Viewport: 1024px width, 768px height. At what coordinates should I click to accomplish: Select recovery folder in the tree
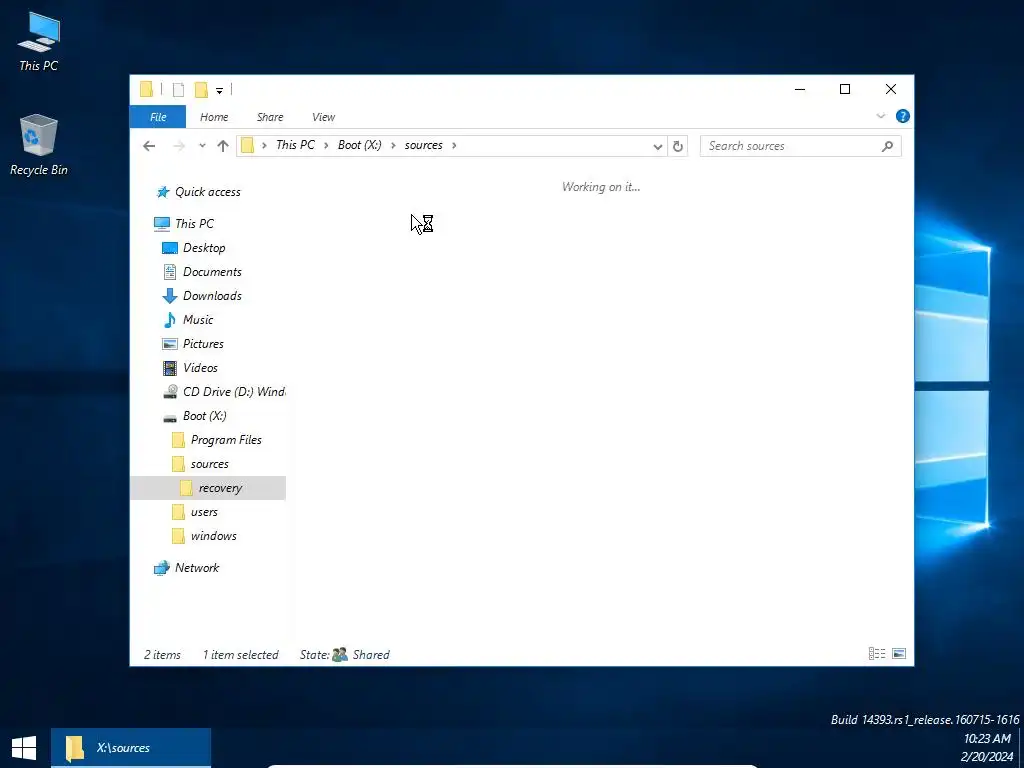(208, 488)
